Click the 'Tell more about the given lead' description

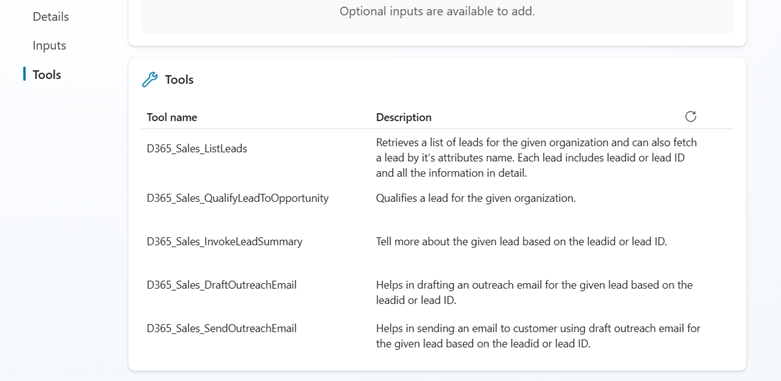521,242
